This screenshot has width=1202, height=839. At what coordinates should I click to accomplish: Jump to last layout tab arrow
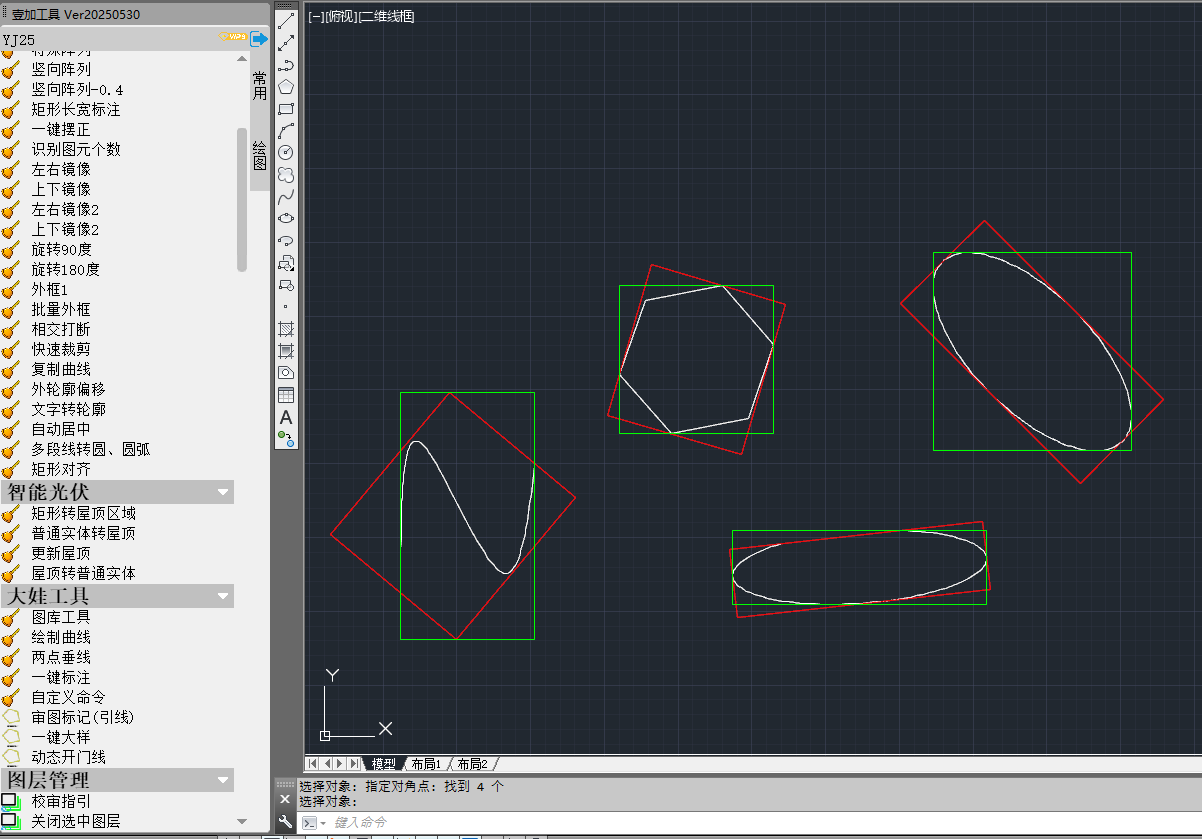click(354, 763)
